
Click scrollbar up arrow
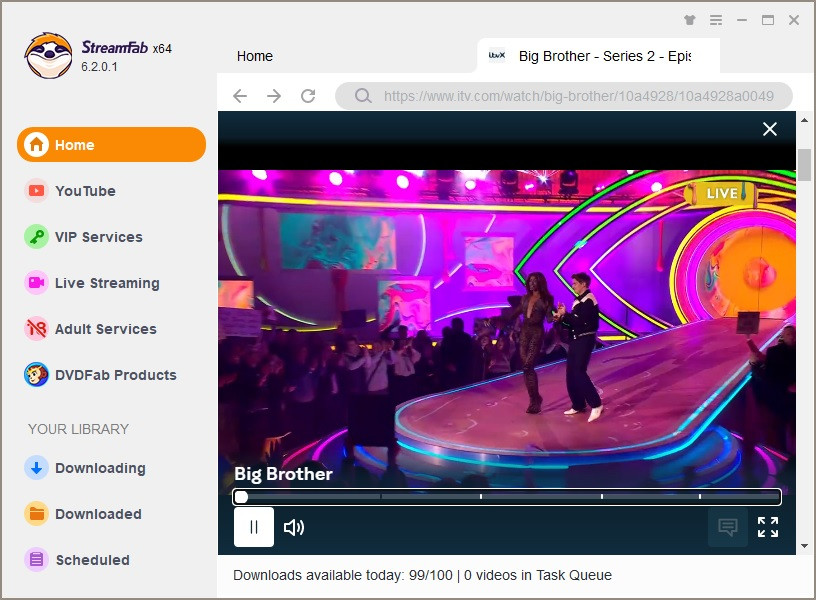click(805, 121)
